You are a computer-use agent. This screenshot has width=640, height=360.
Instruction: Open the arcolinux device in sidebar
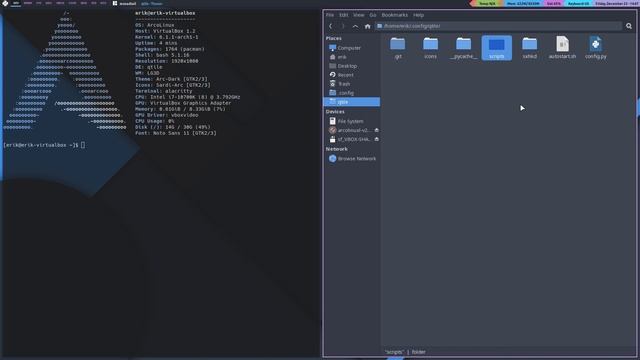click(349, 130)
